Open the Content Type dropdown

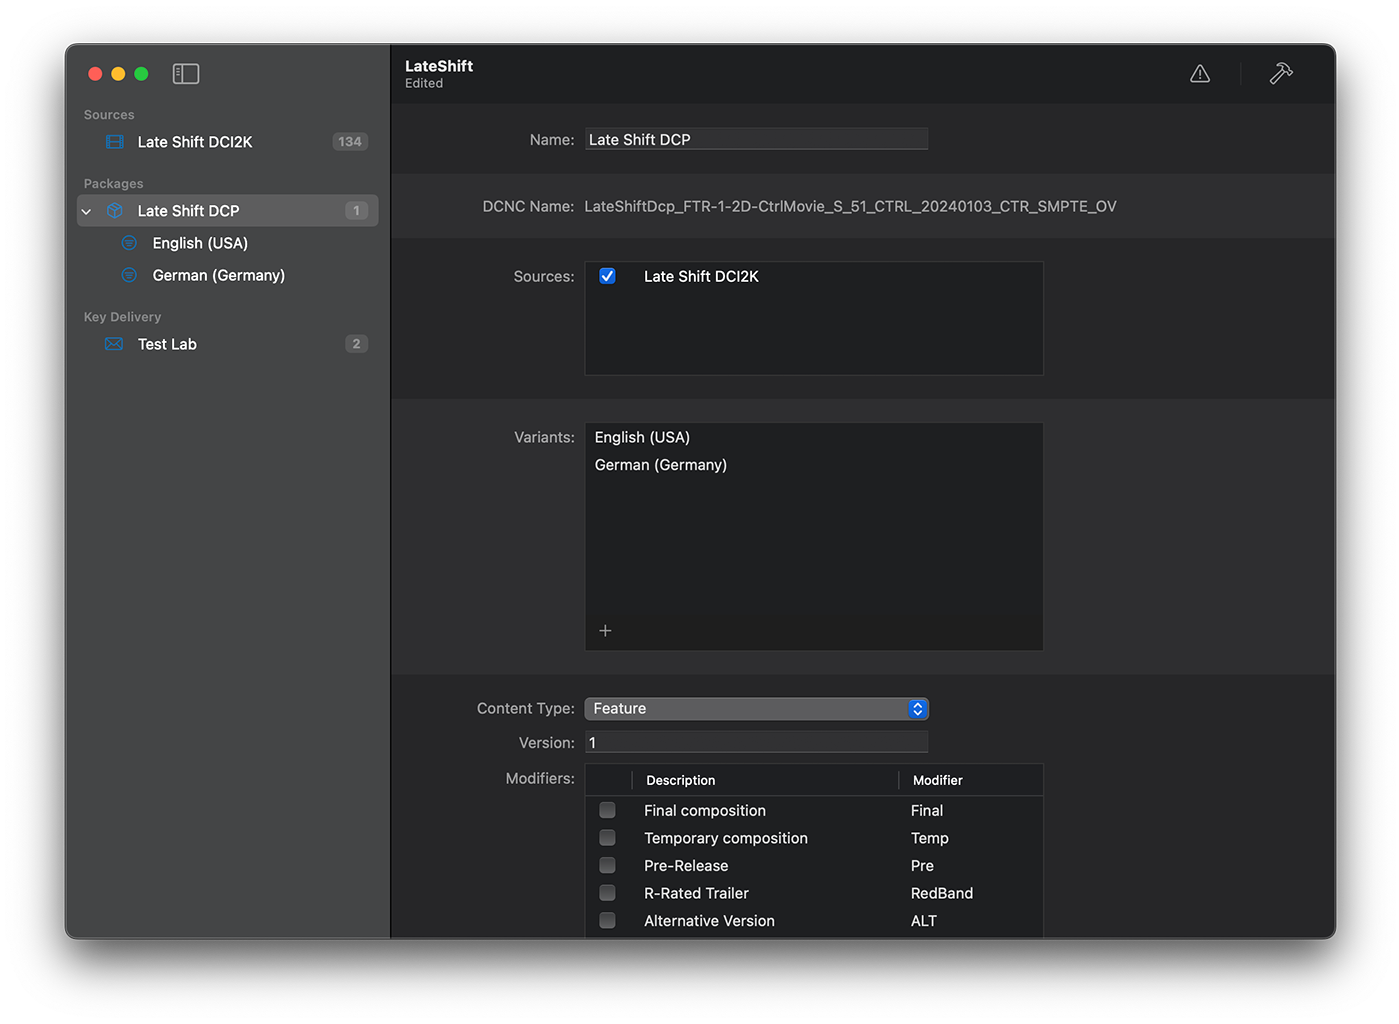[756, 709]
